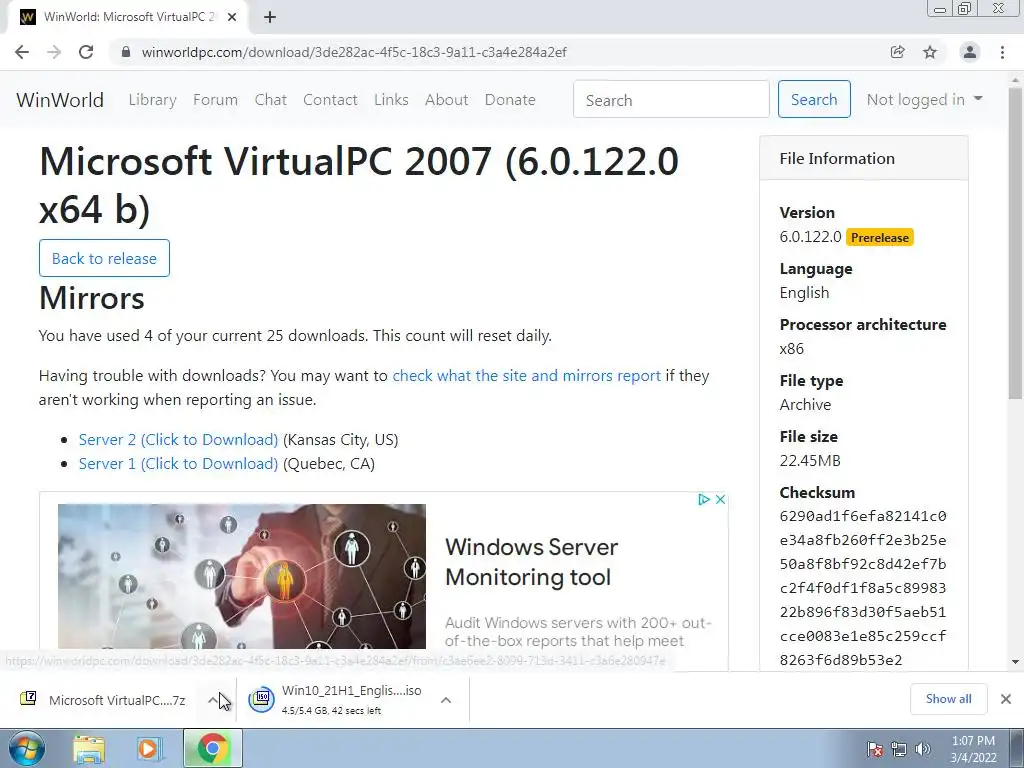Screen dimensions: 1024x768
Task: Click the ISO file progress icon
Action: pyautogui.click(x=261, y=699)
